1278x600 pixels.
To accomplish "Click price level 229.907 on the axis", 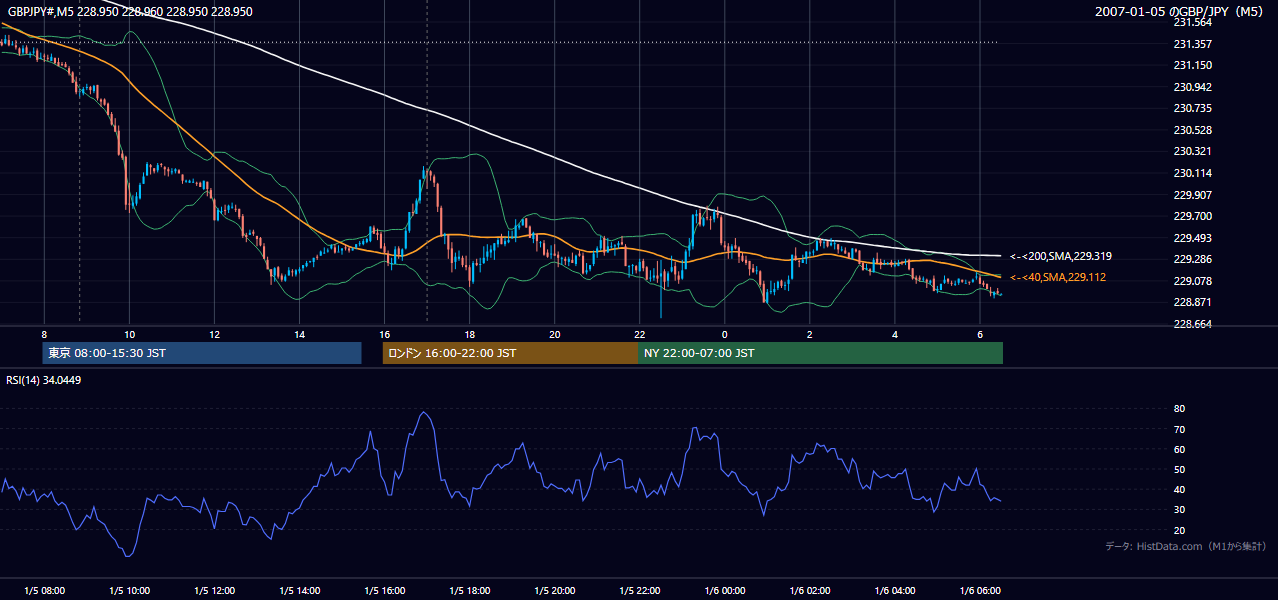I will click(x=1192, y=194).
